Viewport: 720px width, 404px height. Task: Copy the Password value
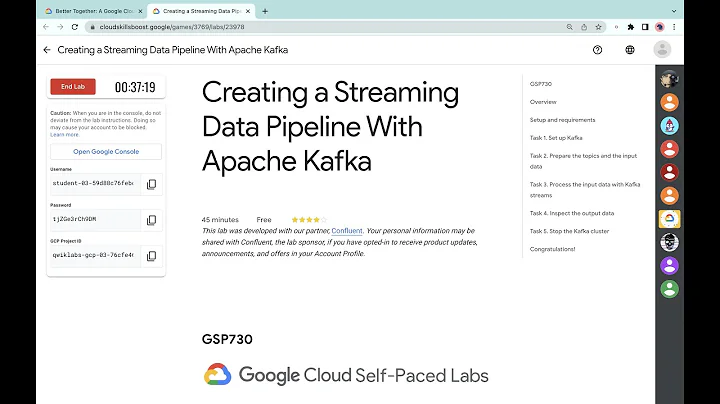pos(151,220)
